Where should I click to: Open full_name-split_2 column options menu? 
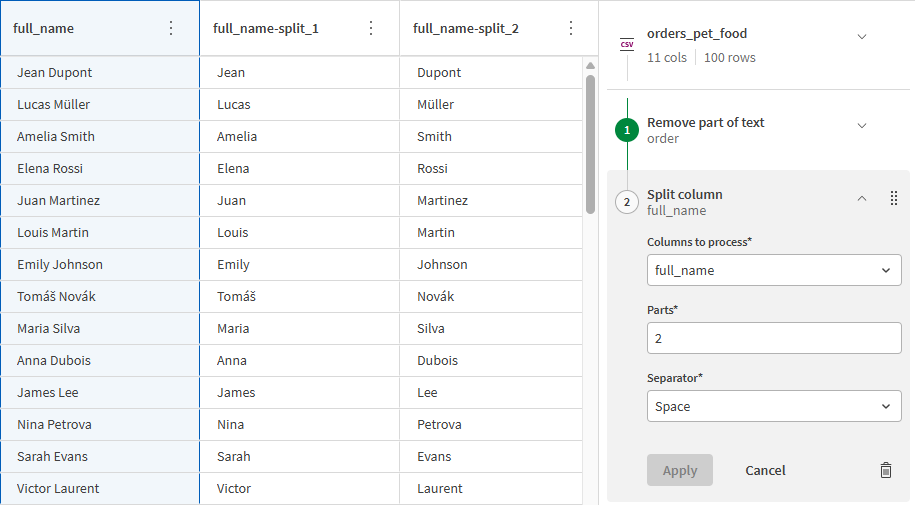pyautogui.click(x=571, y=28)
